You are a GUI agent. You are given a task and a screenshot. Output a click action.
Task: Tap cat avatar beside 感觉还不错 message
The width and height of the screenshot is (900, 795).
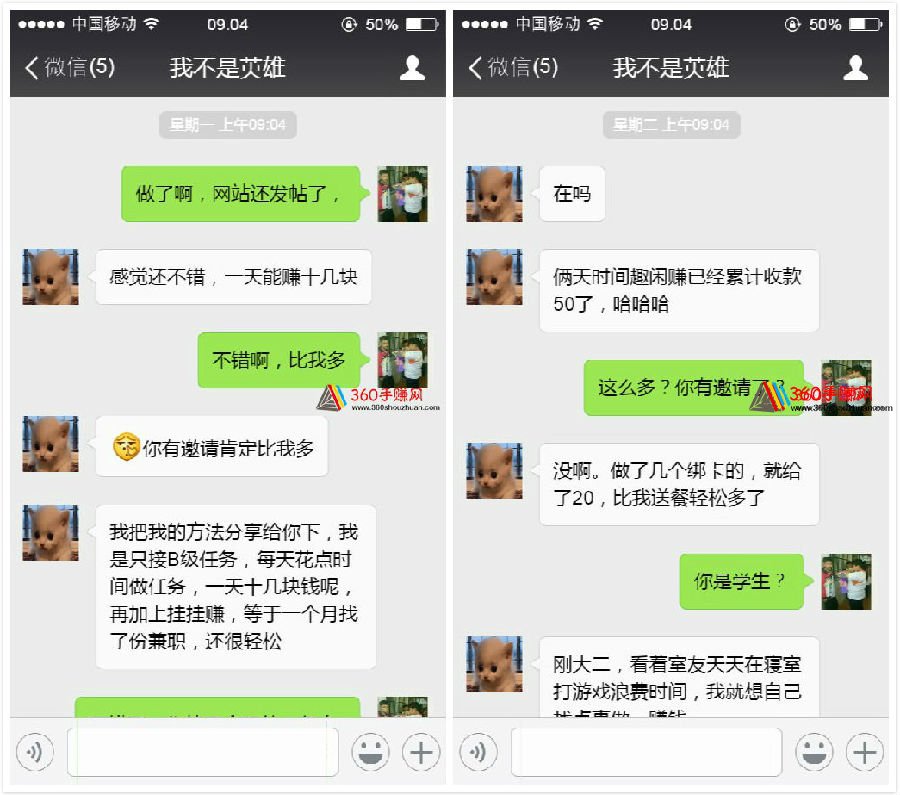51,277
